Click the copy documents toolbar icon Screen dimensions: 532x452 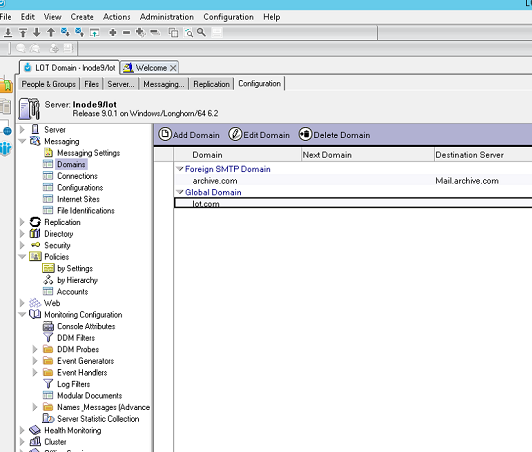pyautogui.click(x=173, y=33)
